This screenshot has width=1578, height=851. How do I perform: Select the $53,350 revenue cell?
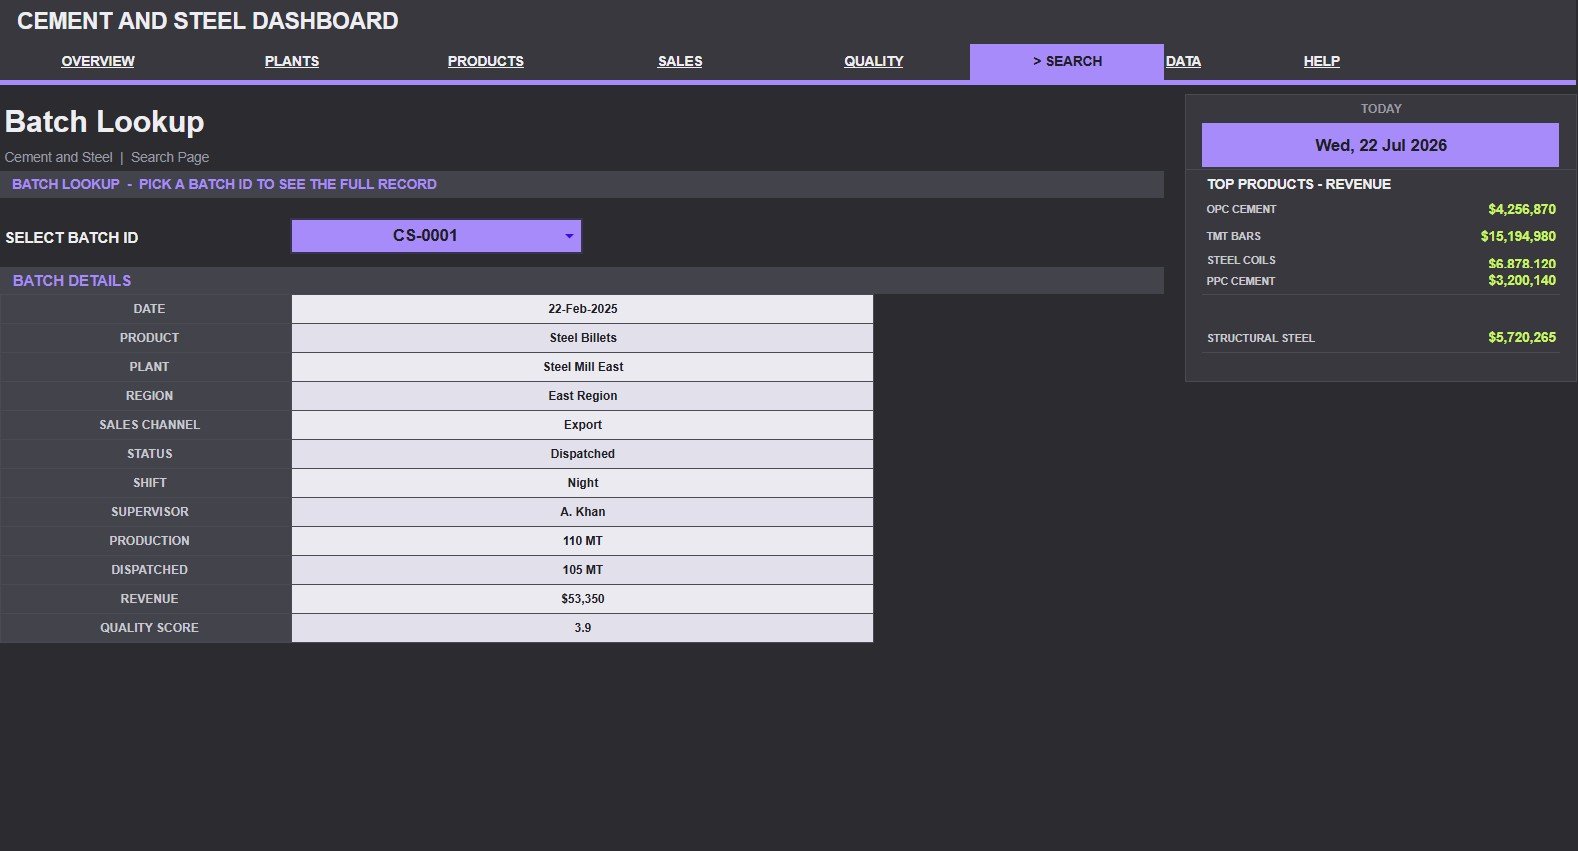583,599
